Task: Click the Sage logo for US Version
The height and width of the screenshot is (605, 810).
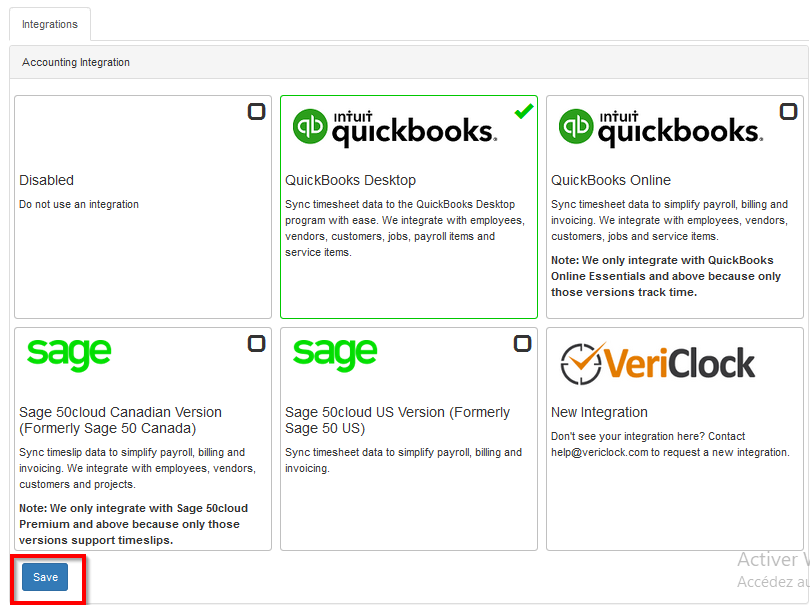Action: click(335, 354)
